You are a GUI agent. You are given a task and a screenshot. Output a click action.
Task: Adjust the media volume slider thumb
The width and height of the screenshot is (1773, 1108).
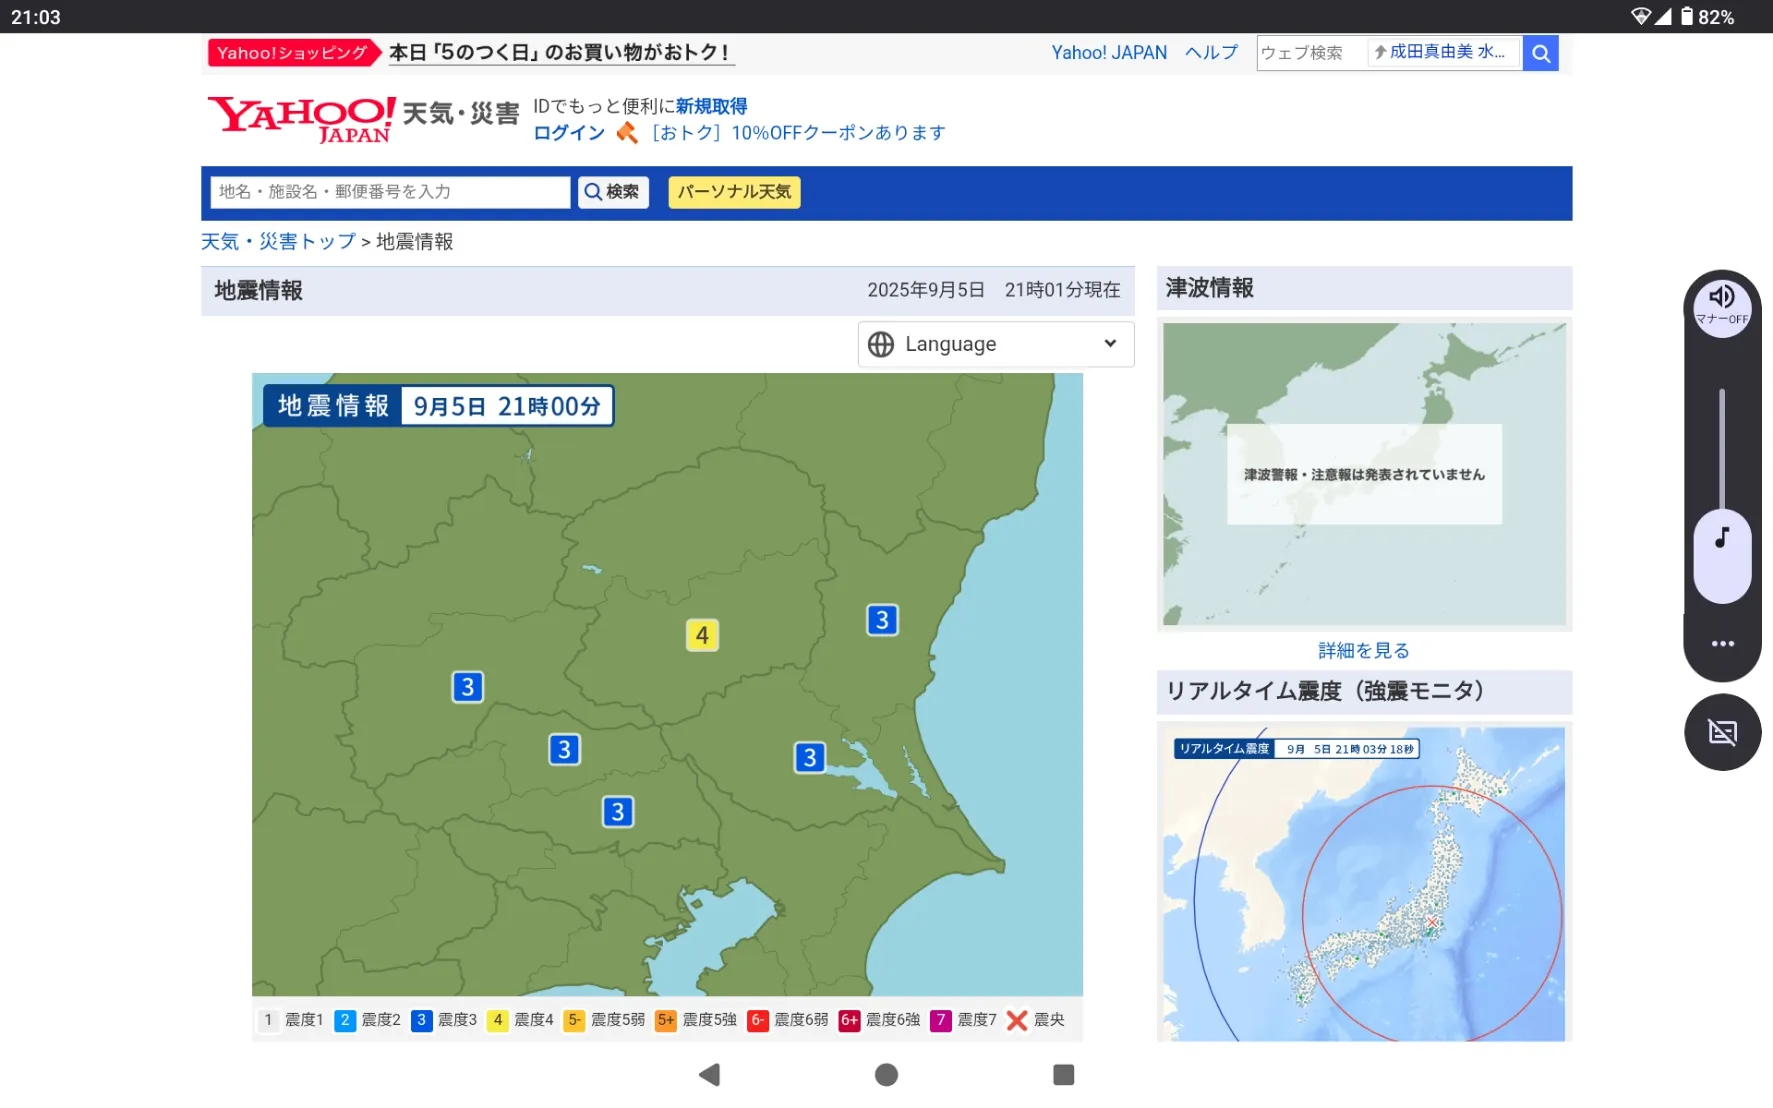pyautogui.click(x=1722, y=556)
